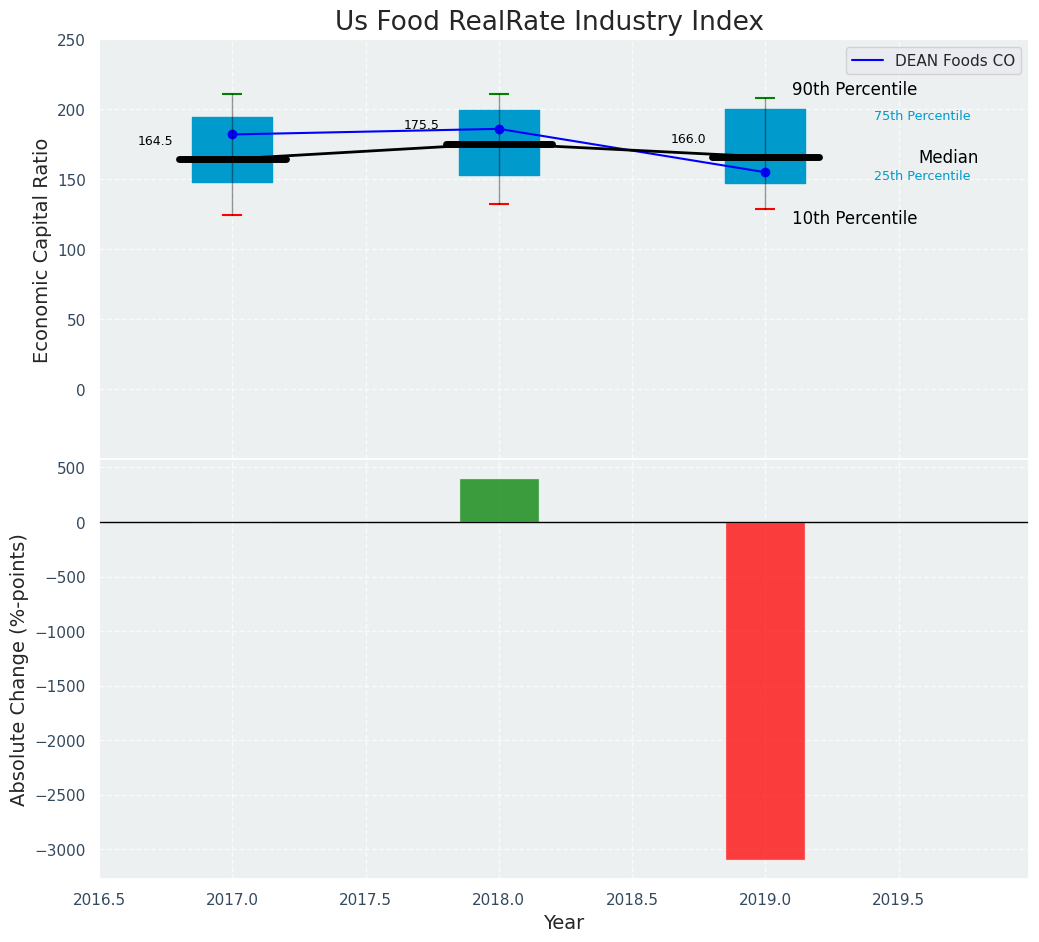Click the 75th Percentile annotation

click(x=922, y=116)
